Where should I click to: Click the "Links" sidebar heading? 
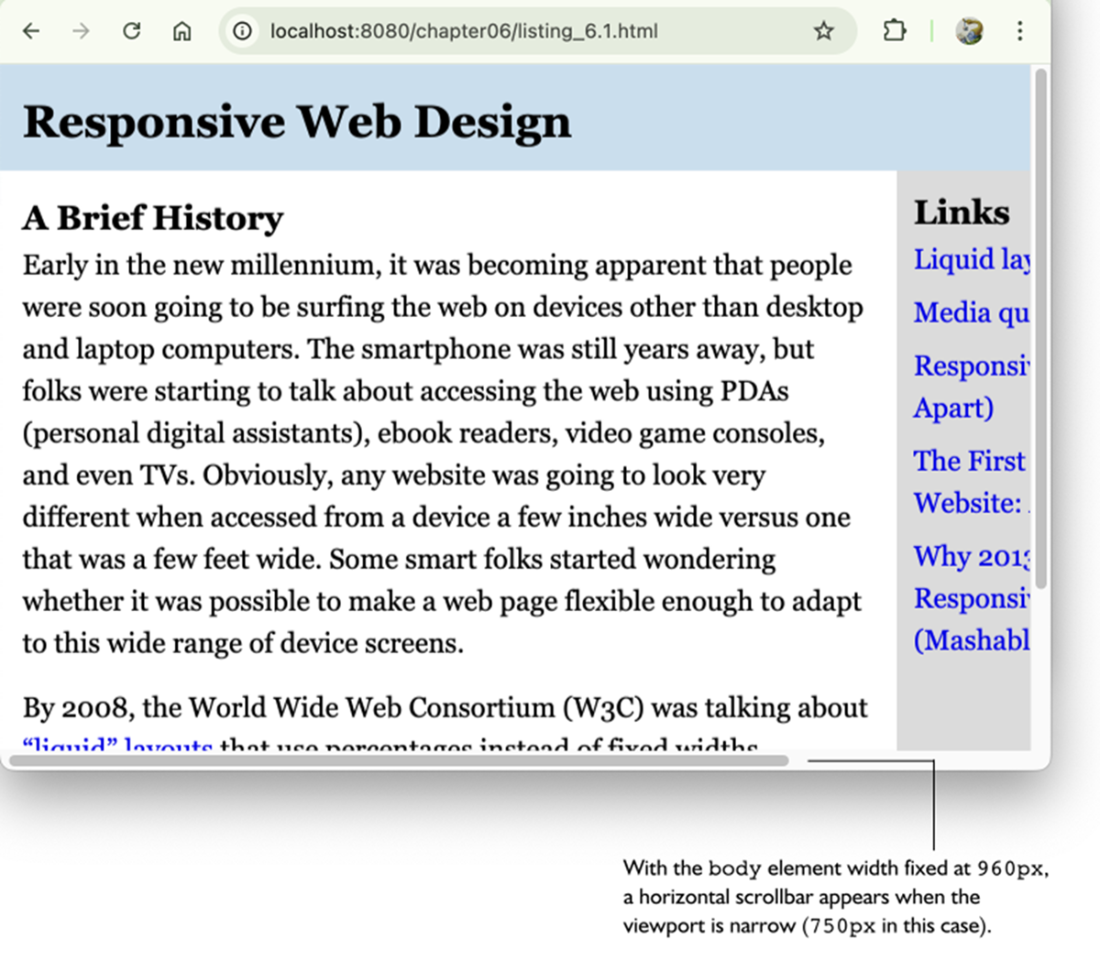961,212
